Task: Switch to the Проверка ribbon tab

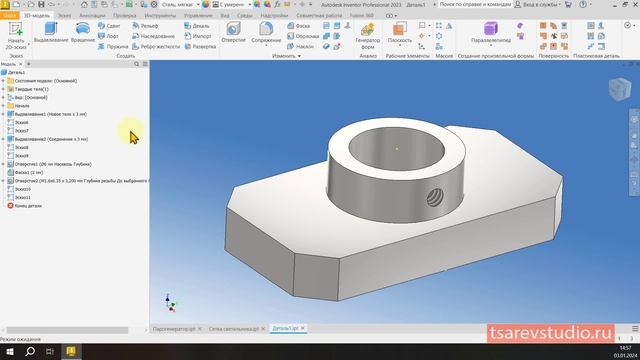Action: [x=124, y=16]
